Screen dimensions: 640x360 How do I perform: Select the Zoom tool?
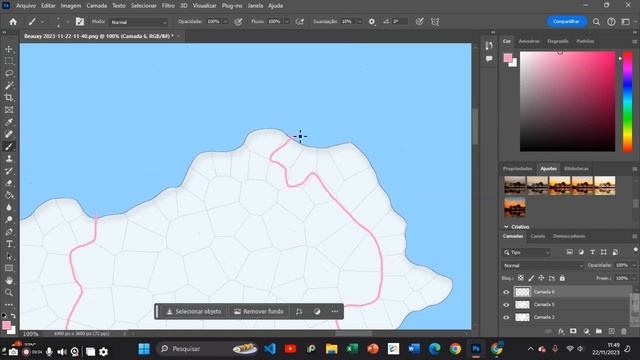tap(9, 293)
